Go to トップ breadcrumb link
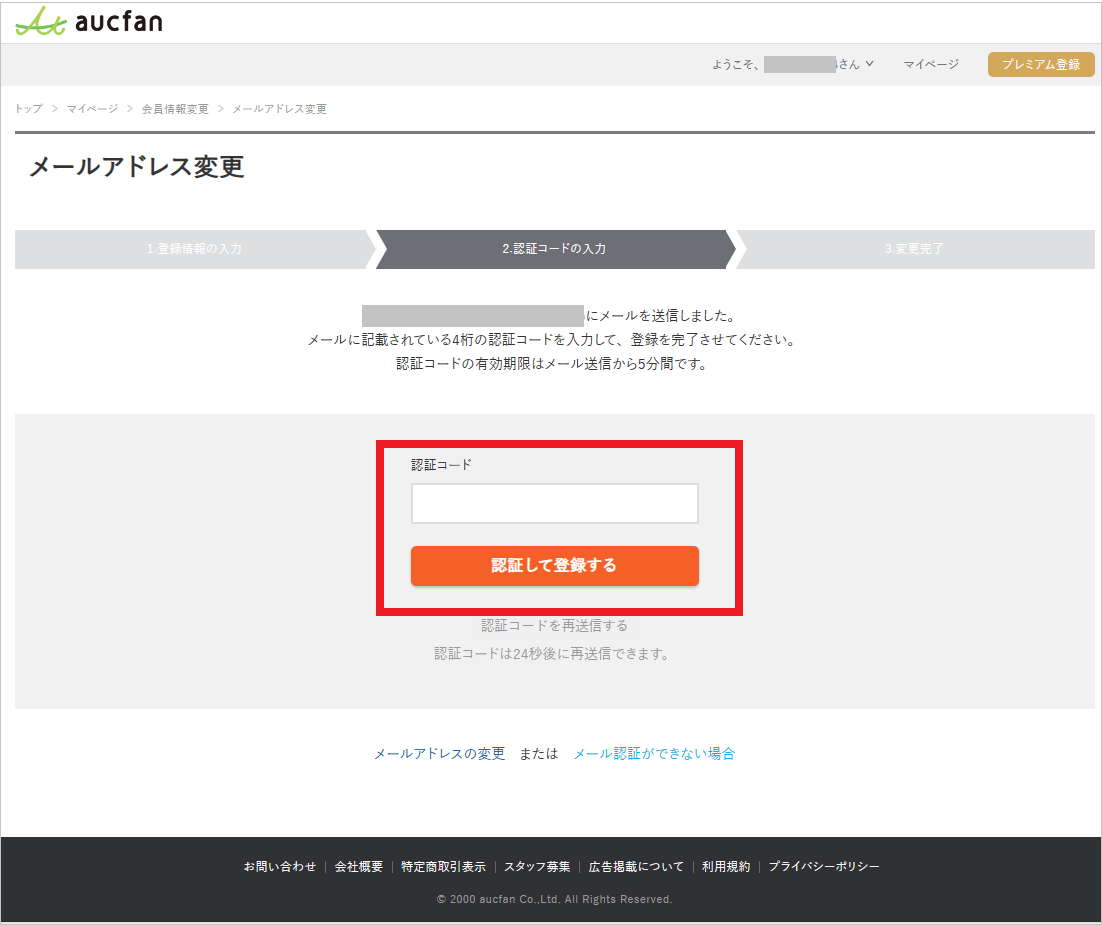The image size is (1102, 925). 29,109
